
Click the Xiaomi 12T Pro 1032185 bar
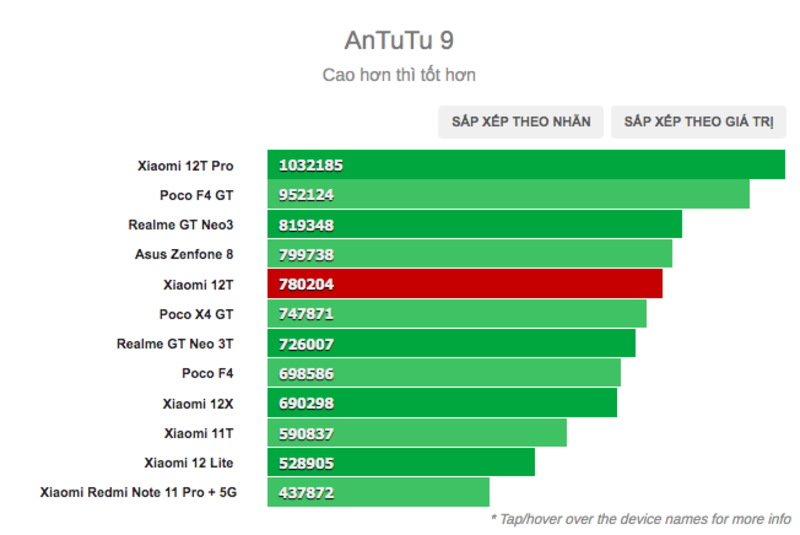tap(525, 165)
